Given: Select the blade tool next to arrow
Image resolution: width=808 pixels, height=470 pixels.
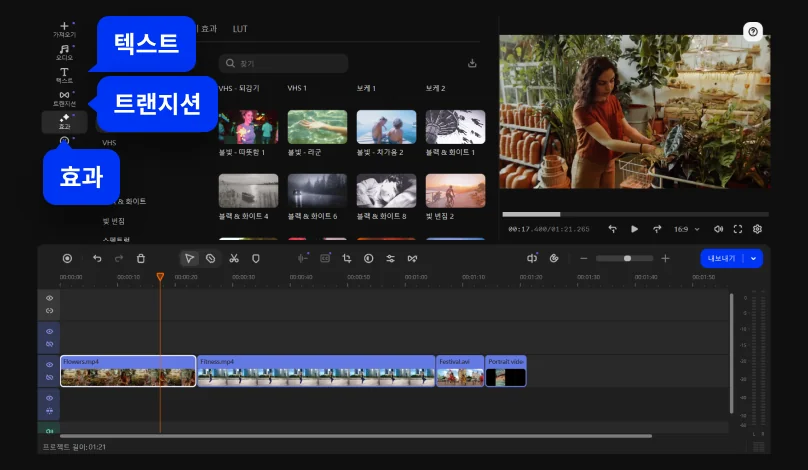Looking at the screenshot, I should [x=211, y=258].
